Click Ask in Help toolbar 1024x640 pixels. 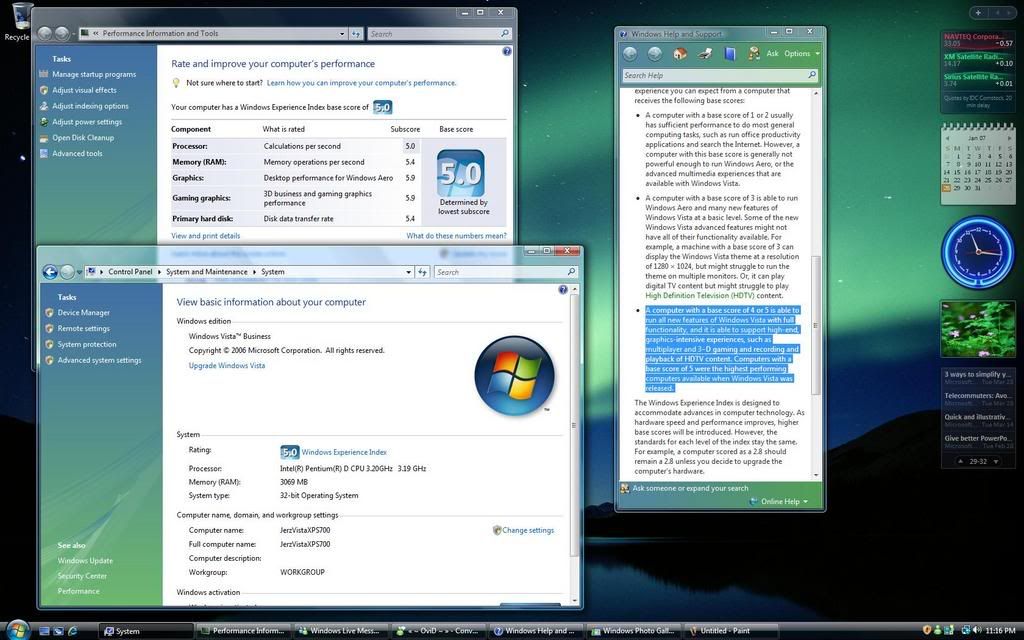(x=773, y=54)
